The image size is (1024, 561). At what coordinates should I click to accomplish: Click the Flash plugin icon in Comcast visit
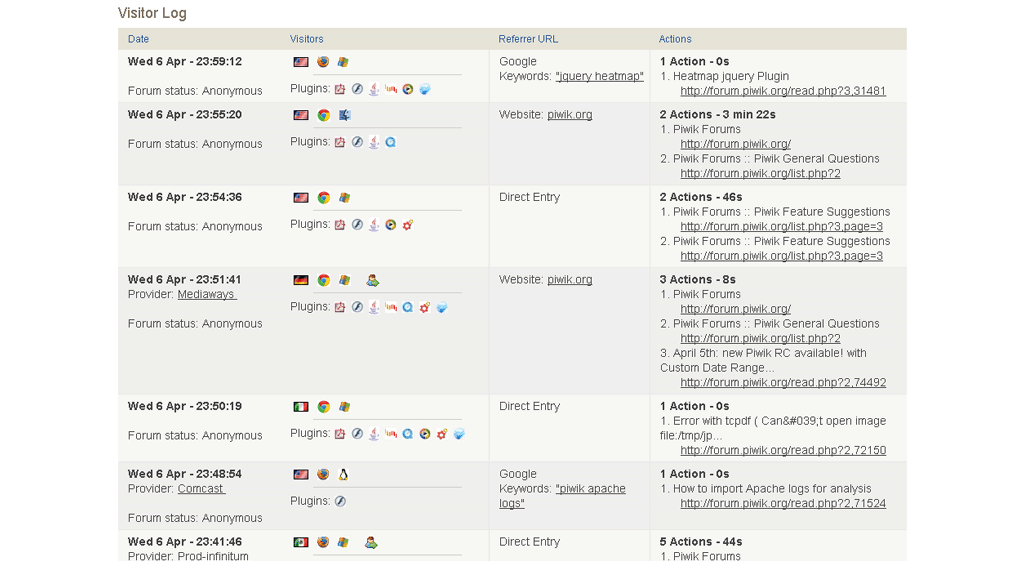pos(340,501)
